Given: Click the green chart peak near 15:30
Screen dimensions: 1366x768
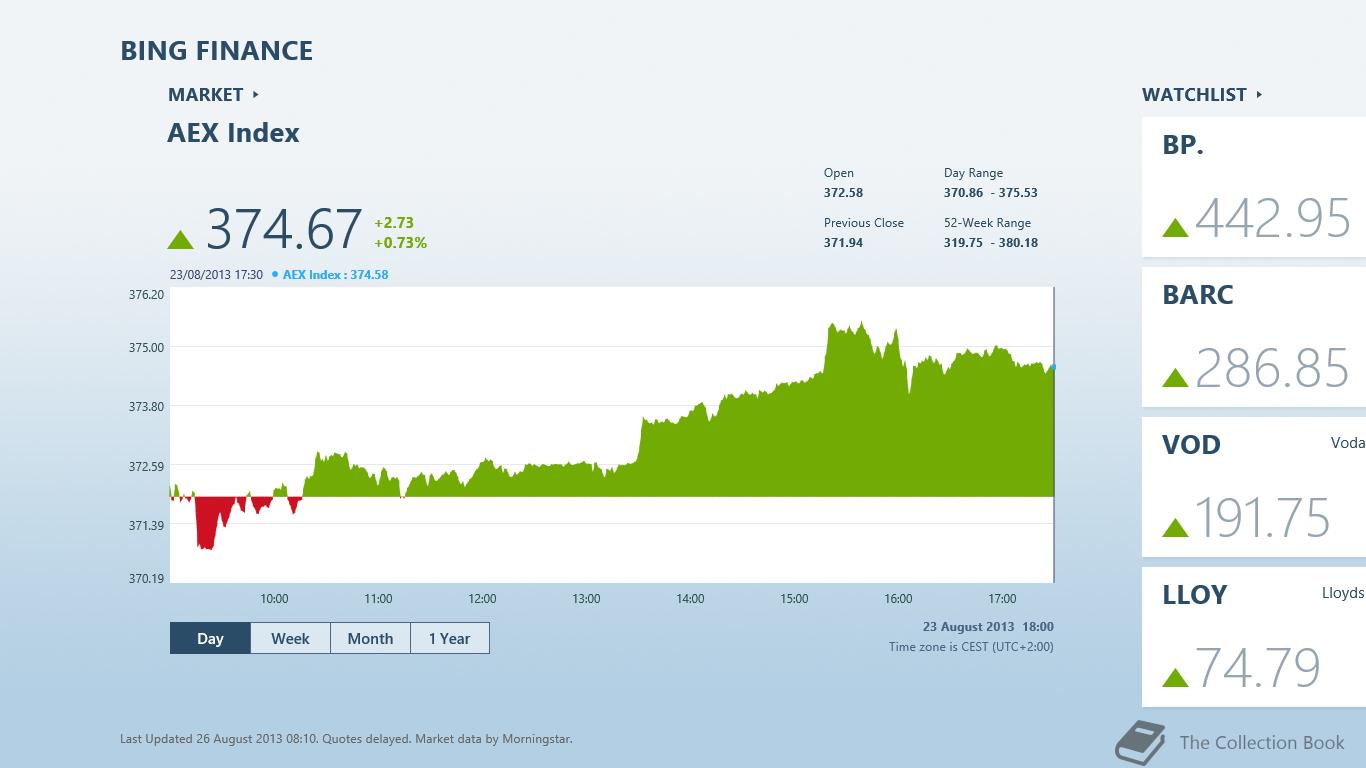Looking at the screenshot, I should (845, 335).
